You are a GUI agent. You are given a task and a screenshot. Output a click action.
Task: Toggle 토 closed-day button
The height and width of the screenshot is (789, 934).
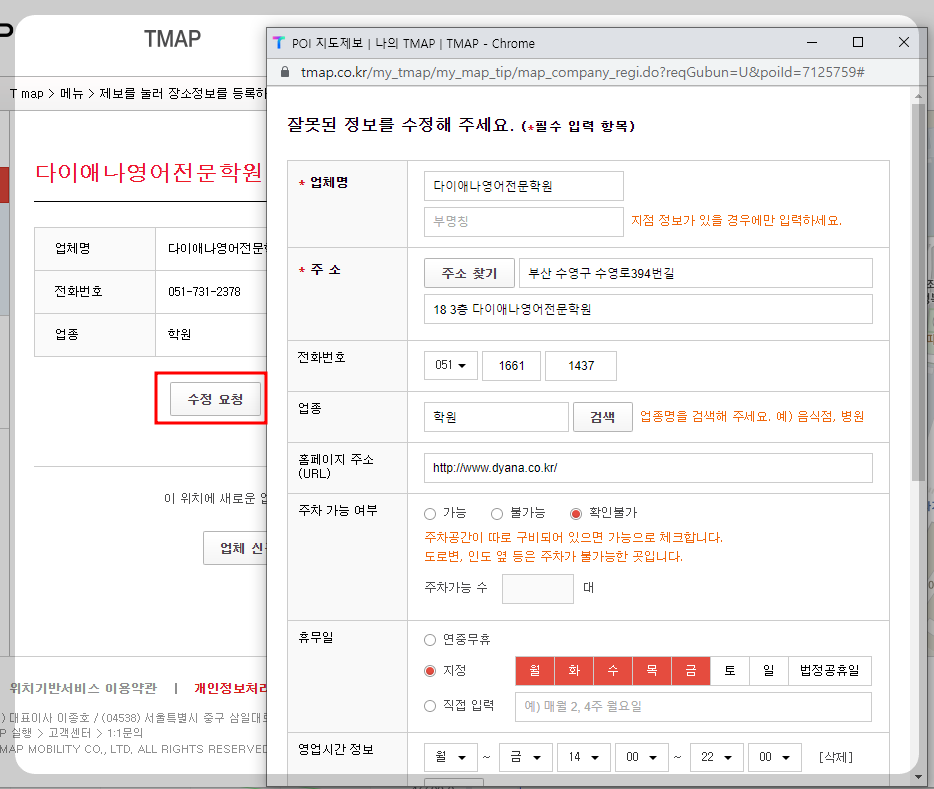(x=730, y=671)
